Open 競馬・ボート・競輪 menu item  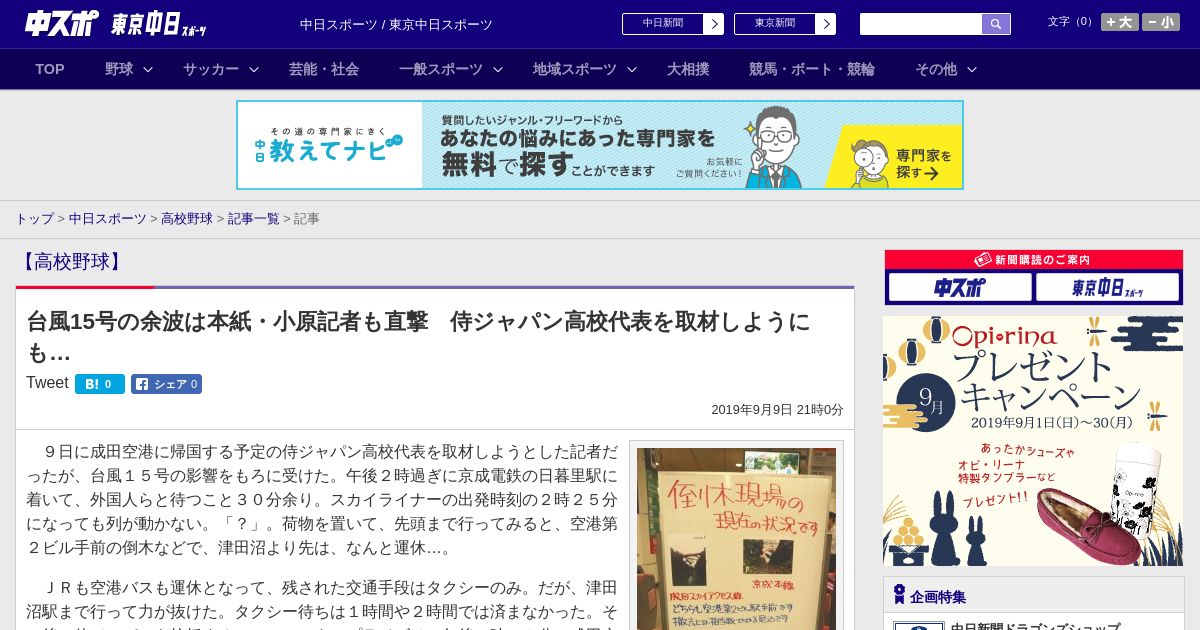pyautogui.click(x=812, y=69)
